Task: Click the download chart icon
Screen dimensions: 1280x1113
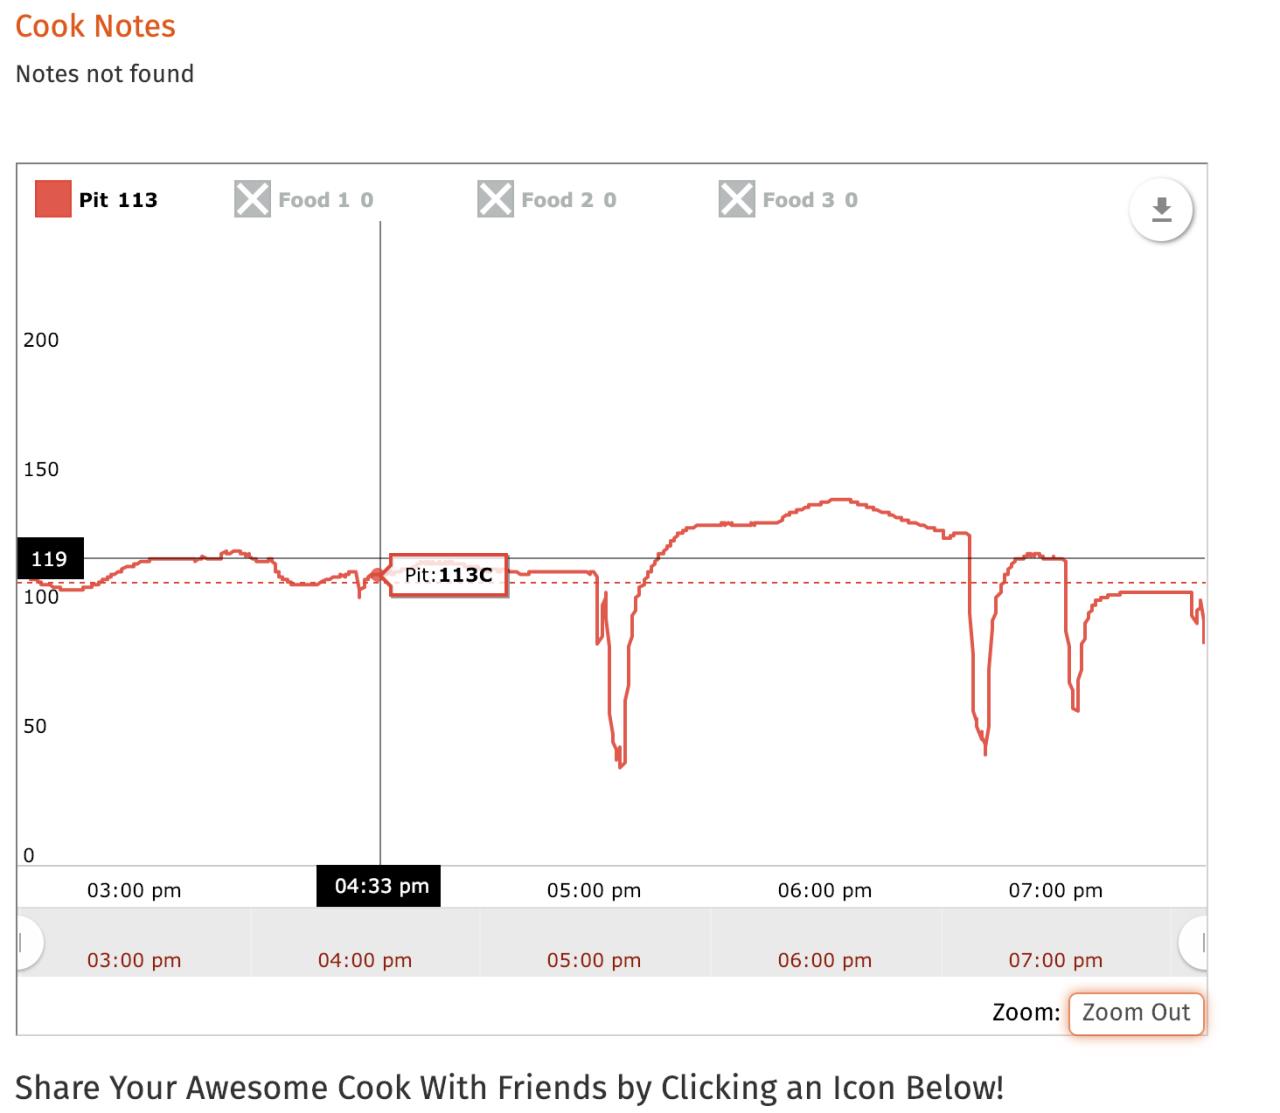Action: (1161, 210)
